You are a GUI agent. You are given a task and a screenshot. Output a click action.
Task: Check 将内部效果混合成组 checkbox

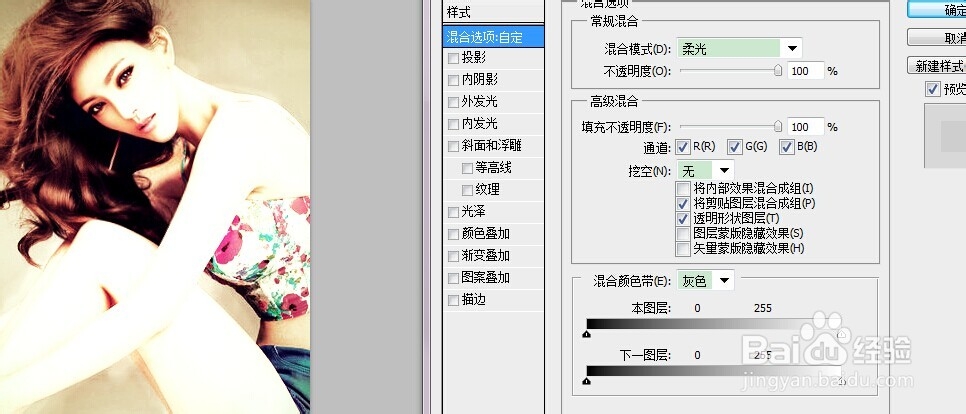(x=683, y=188)
